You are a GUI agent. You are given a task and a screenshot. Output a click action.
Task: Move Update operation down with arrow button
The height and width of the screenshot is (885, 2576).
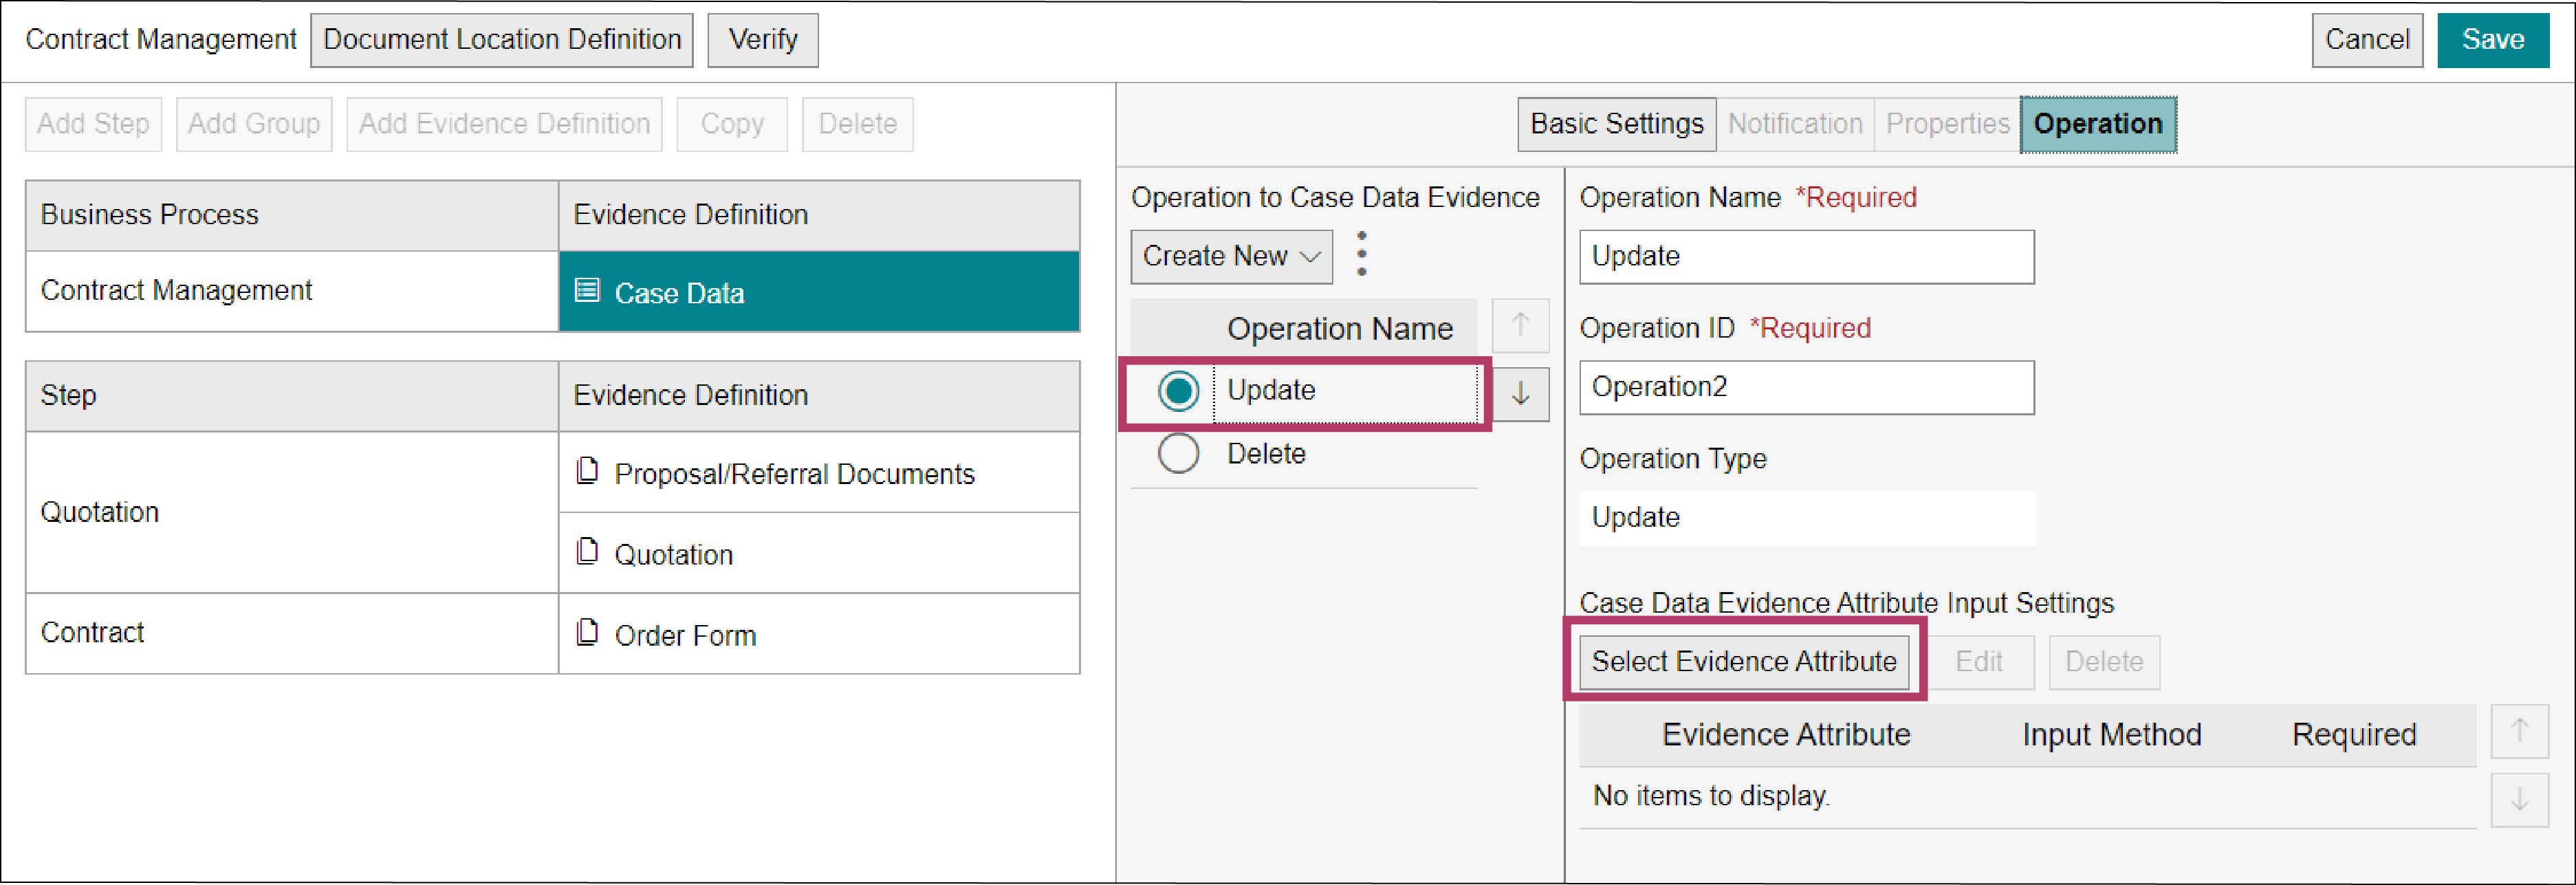pos(1520,394)
